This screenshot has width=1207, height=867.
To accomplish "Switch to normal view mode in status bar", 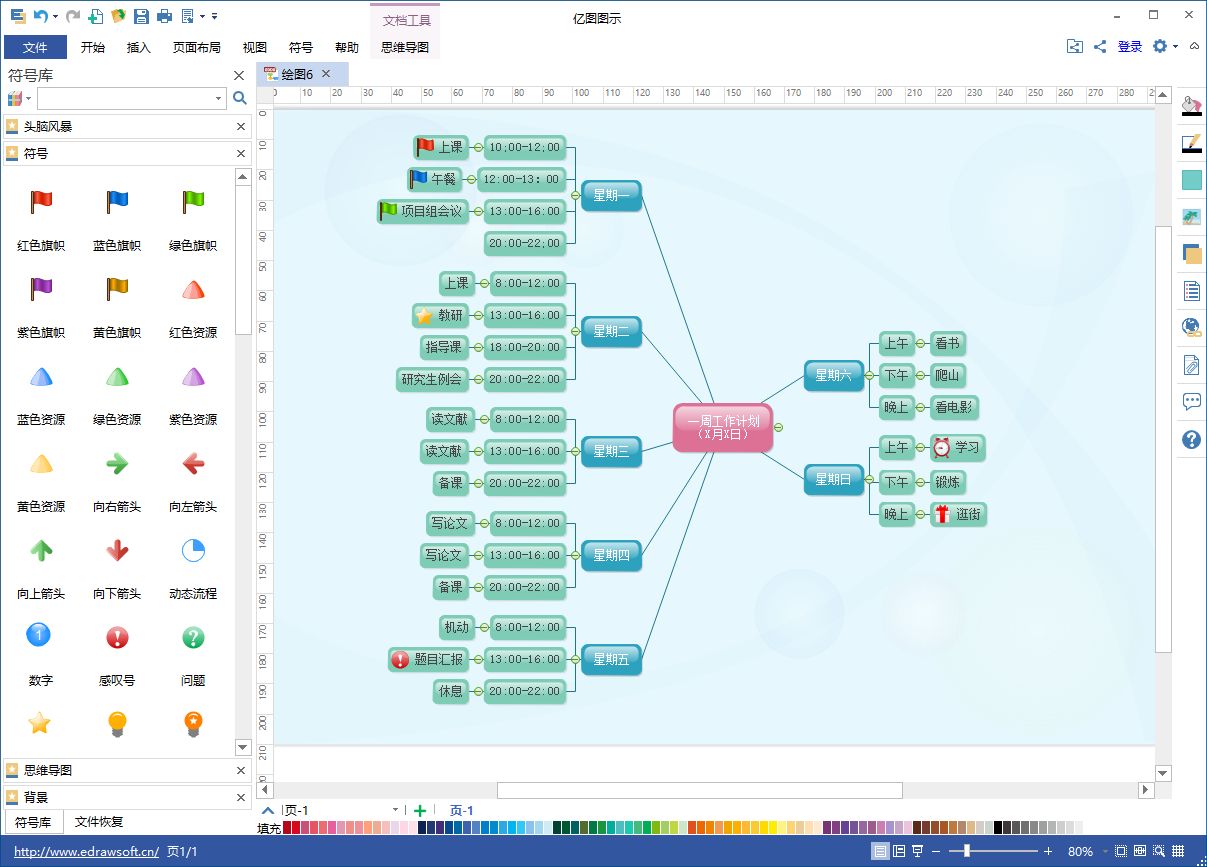I will (880, 851).
